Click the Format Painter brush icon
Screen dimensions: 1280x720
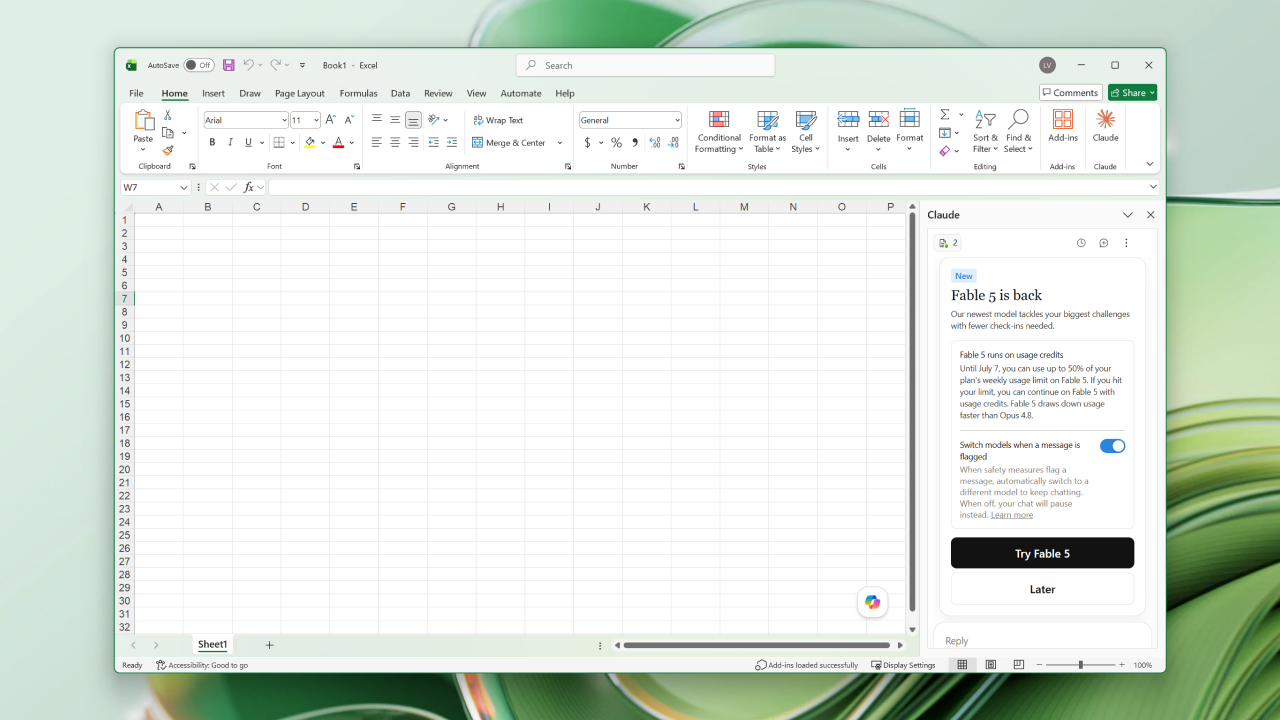[x=168, y=150]
